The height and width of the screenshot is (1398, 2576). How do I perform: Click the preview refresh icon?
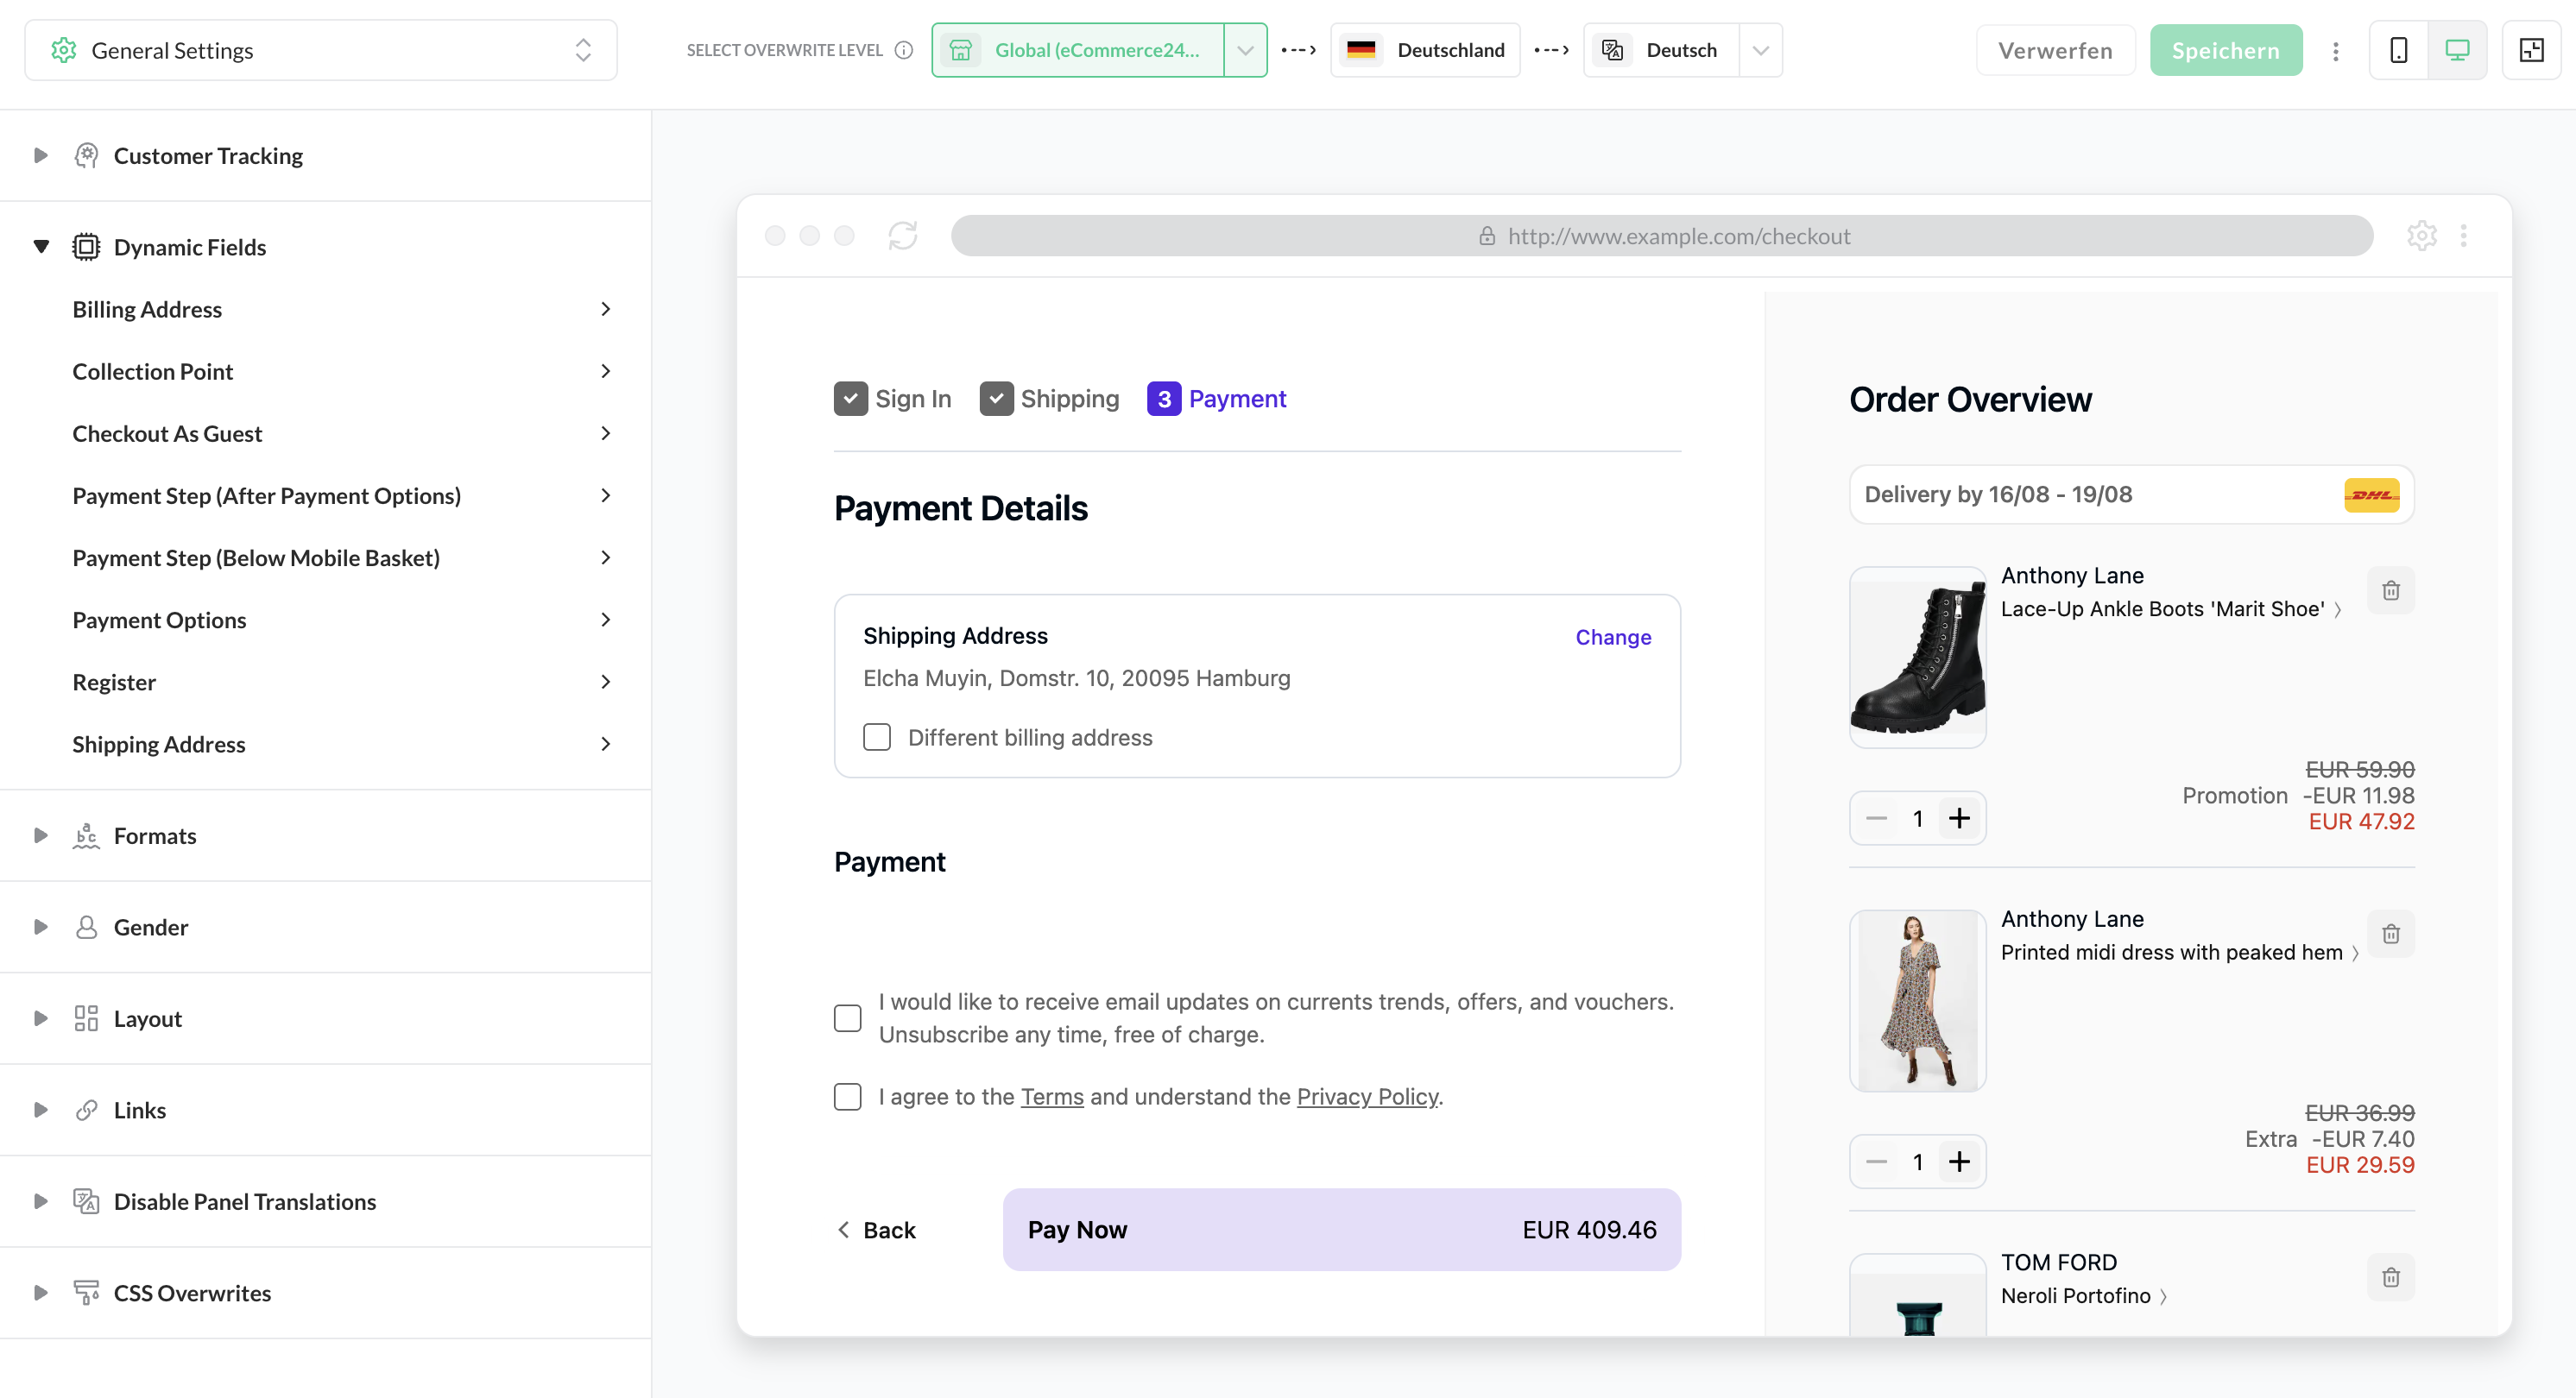pos(902,236)
